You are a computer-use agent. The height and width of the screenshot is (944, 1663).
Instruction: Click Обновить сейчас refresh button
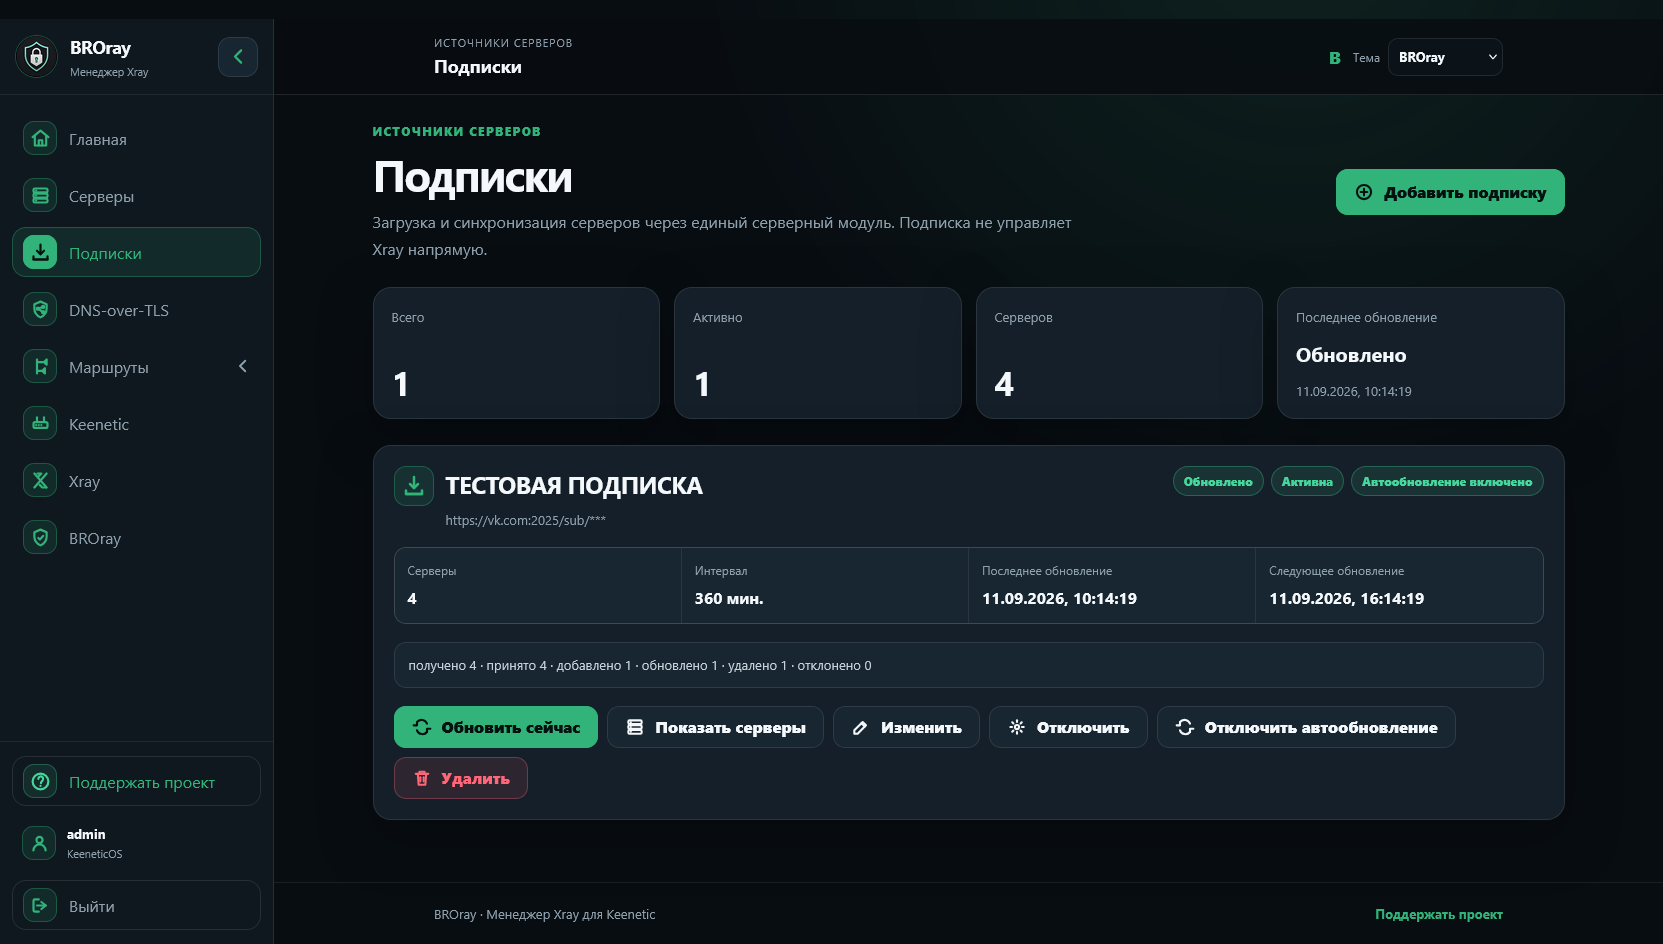click(496, 727)
